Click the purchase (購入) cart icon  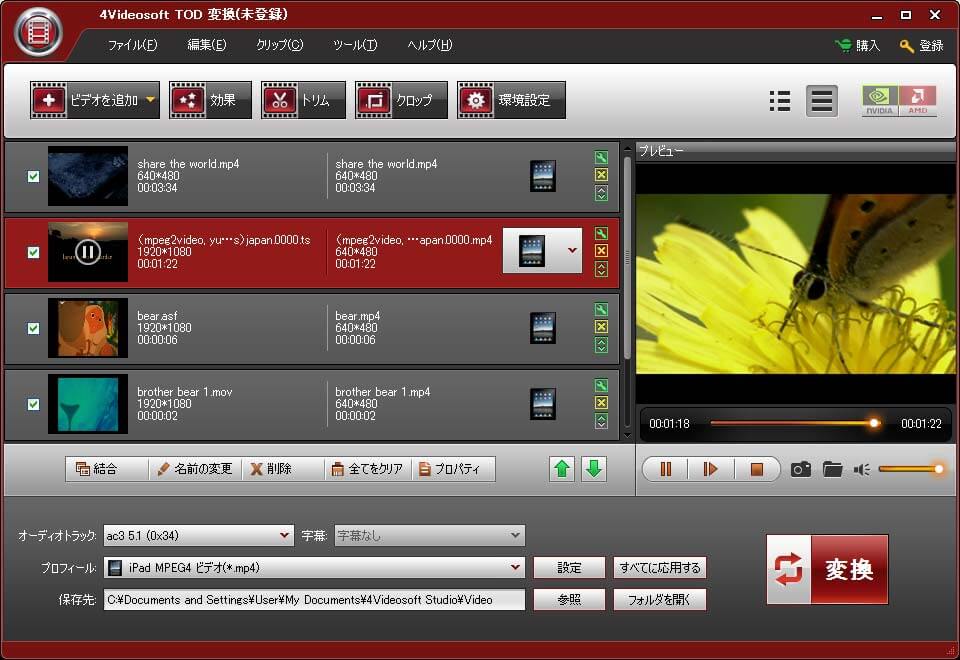(843, 45)
